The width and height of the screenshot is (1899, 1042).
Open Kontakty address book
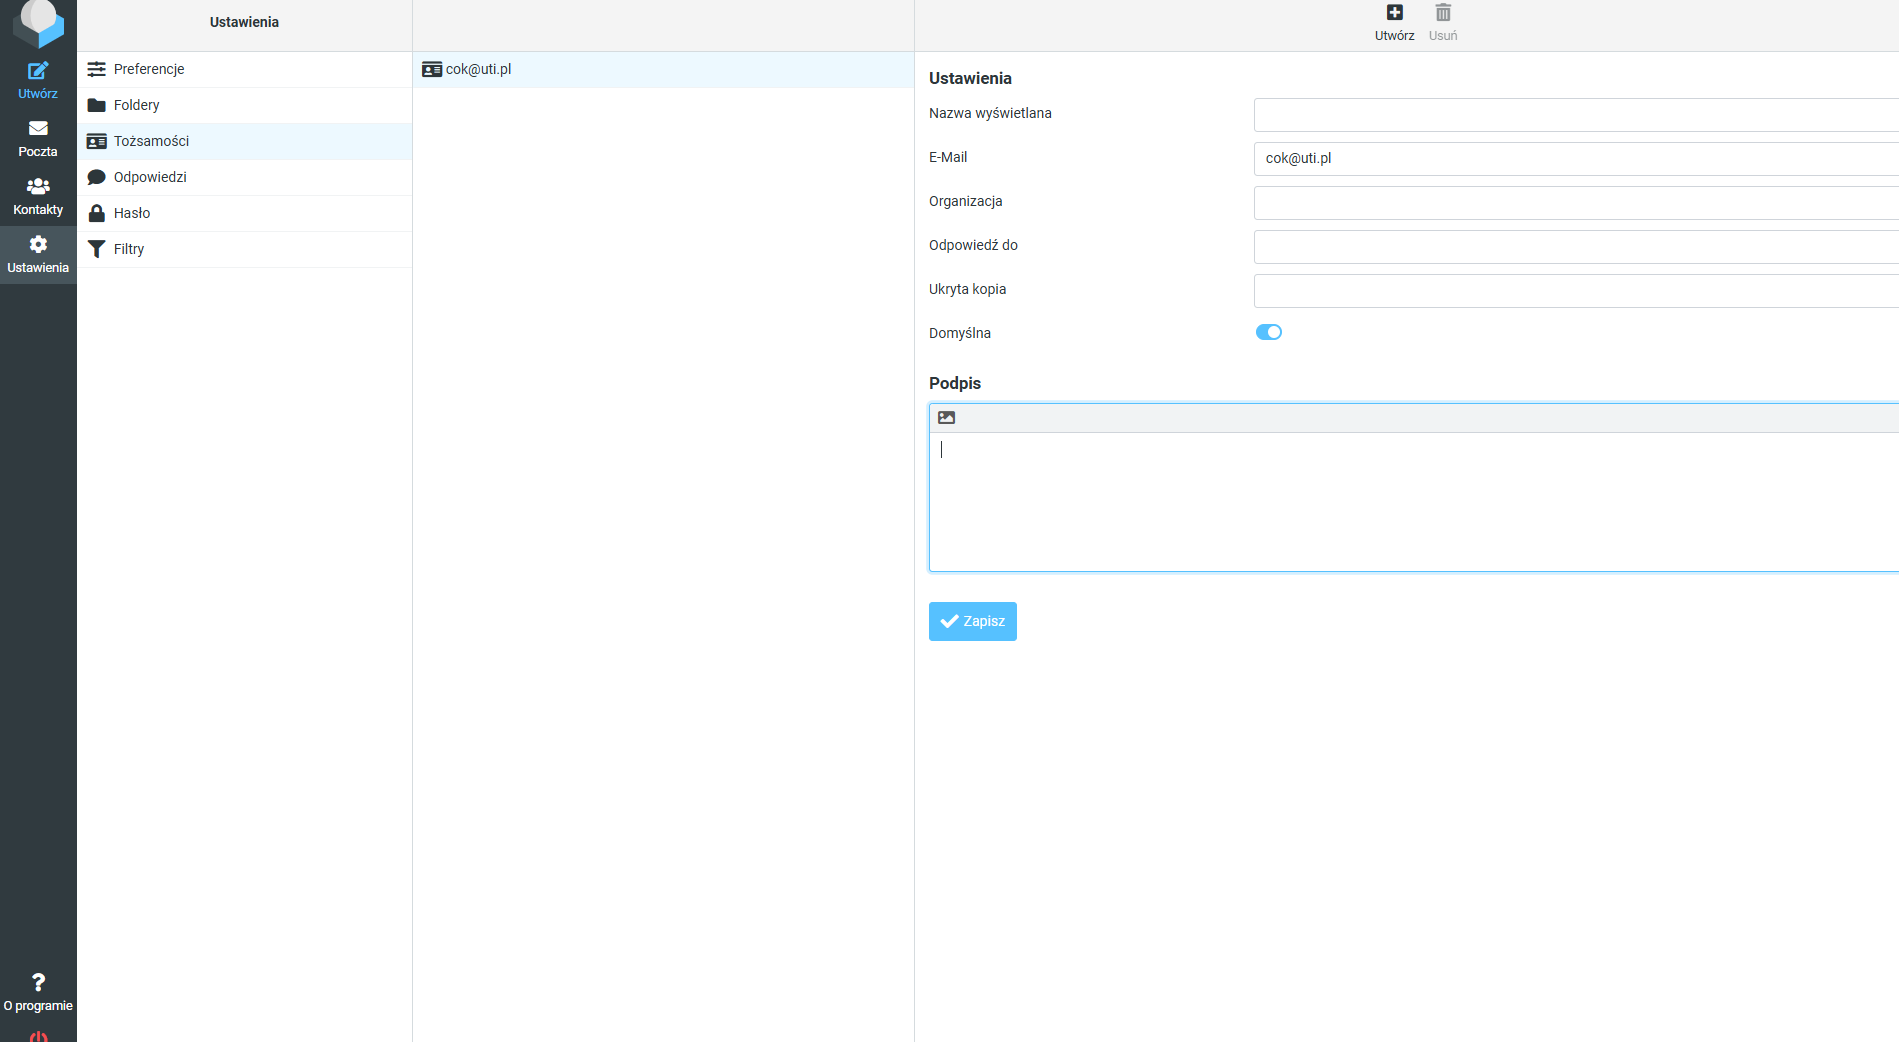coord(38,197)
